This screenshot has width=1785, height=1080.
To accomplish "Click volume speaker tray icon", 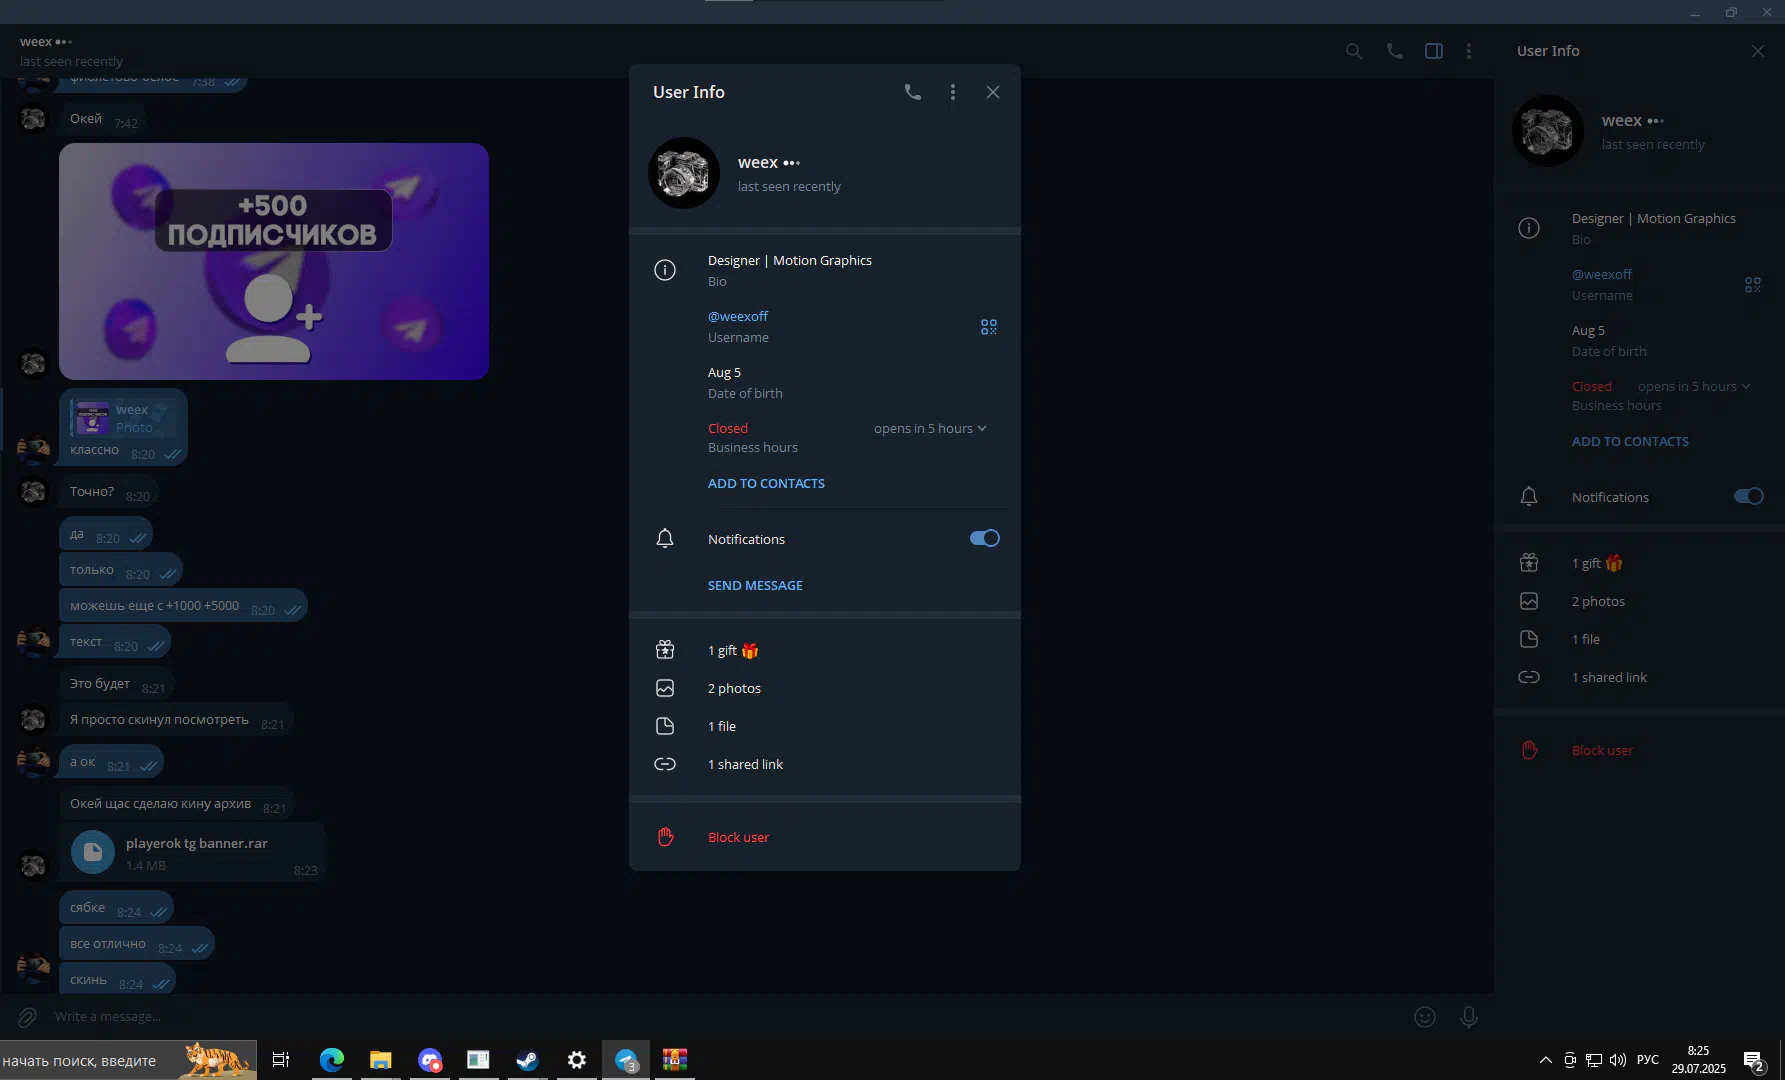I will pos(1617,1060).
